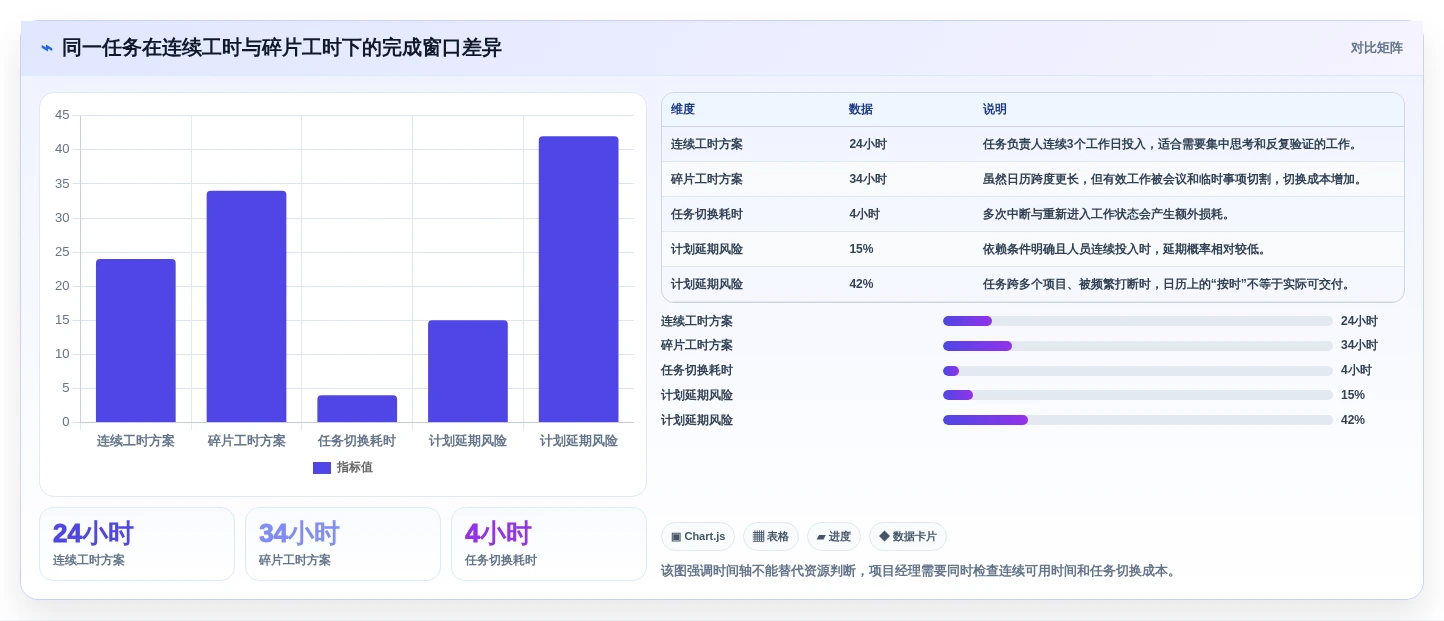Click the 碎片工时方案 progress bar

click(x=1137, y=346)
